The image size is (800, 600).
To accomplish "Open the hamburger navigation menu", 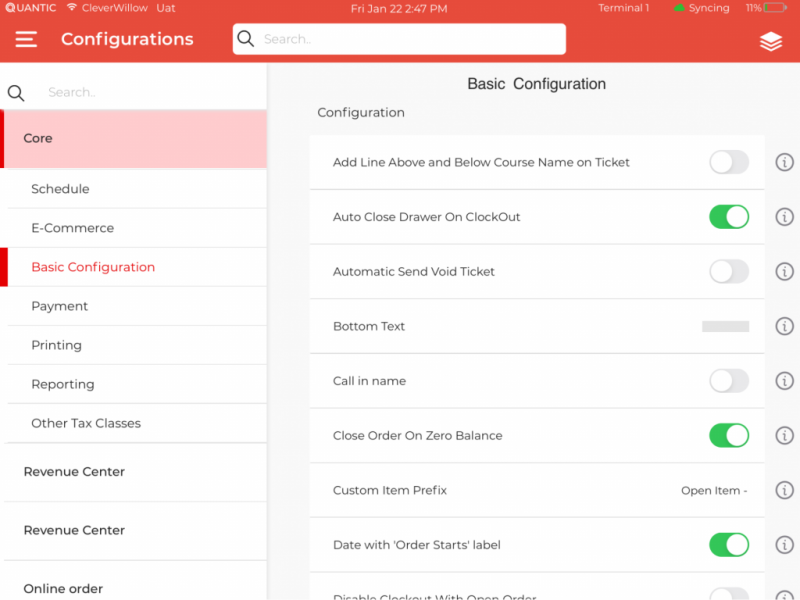I will pyautogui.click(x=26, y=39).
